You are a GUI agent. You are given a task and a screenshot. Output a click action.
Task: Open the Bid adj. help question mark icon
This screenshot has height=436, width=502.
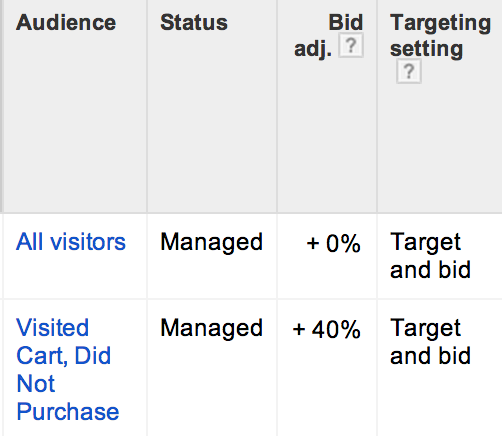(351, 45)
